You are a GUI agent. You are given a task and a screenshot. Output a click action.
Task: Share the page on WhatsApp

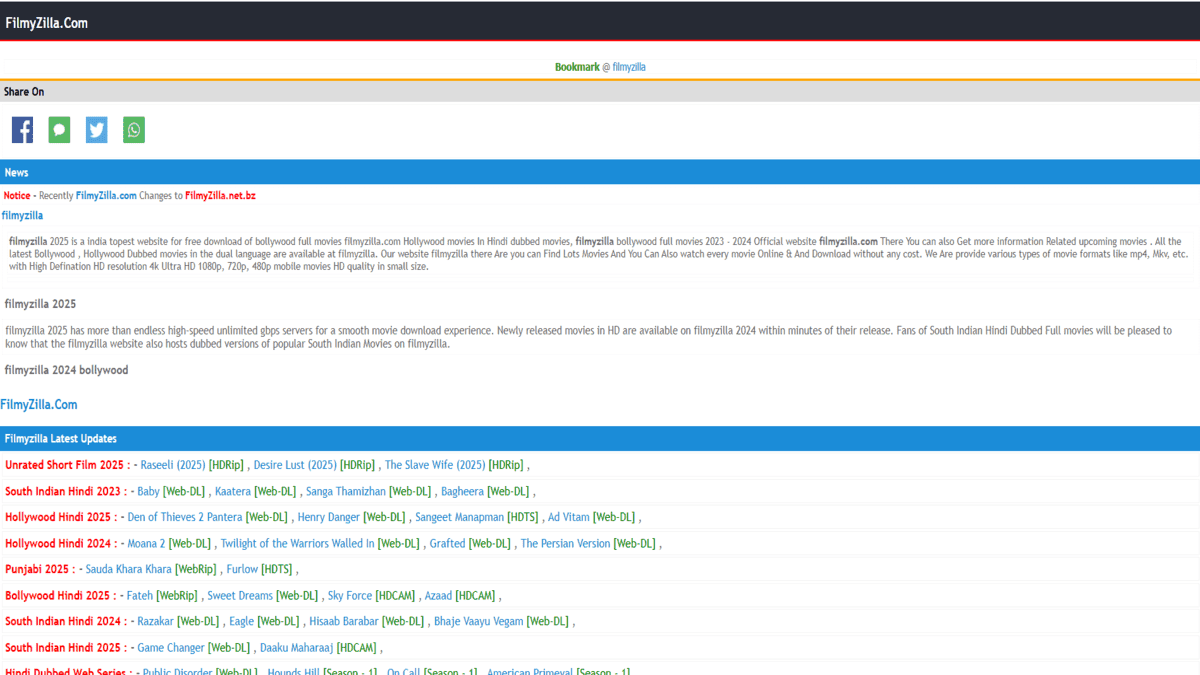pyautogui.click(x=134, y=130)
